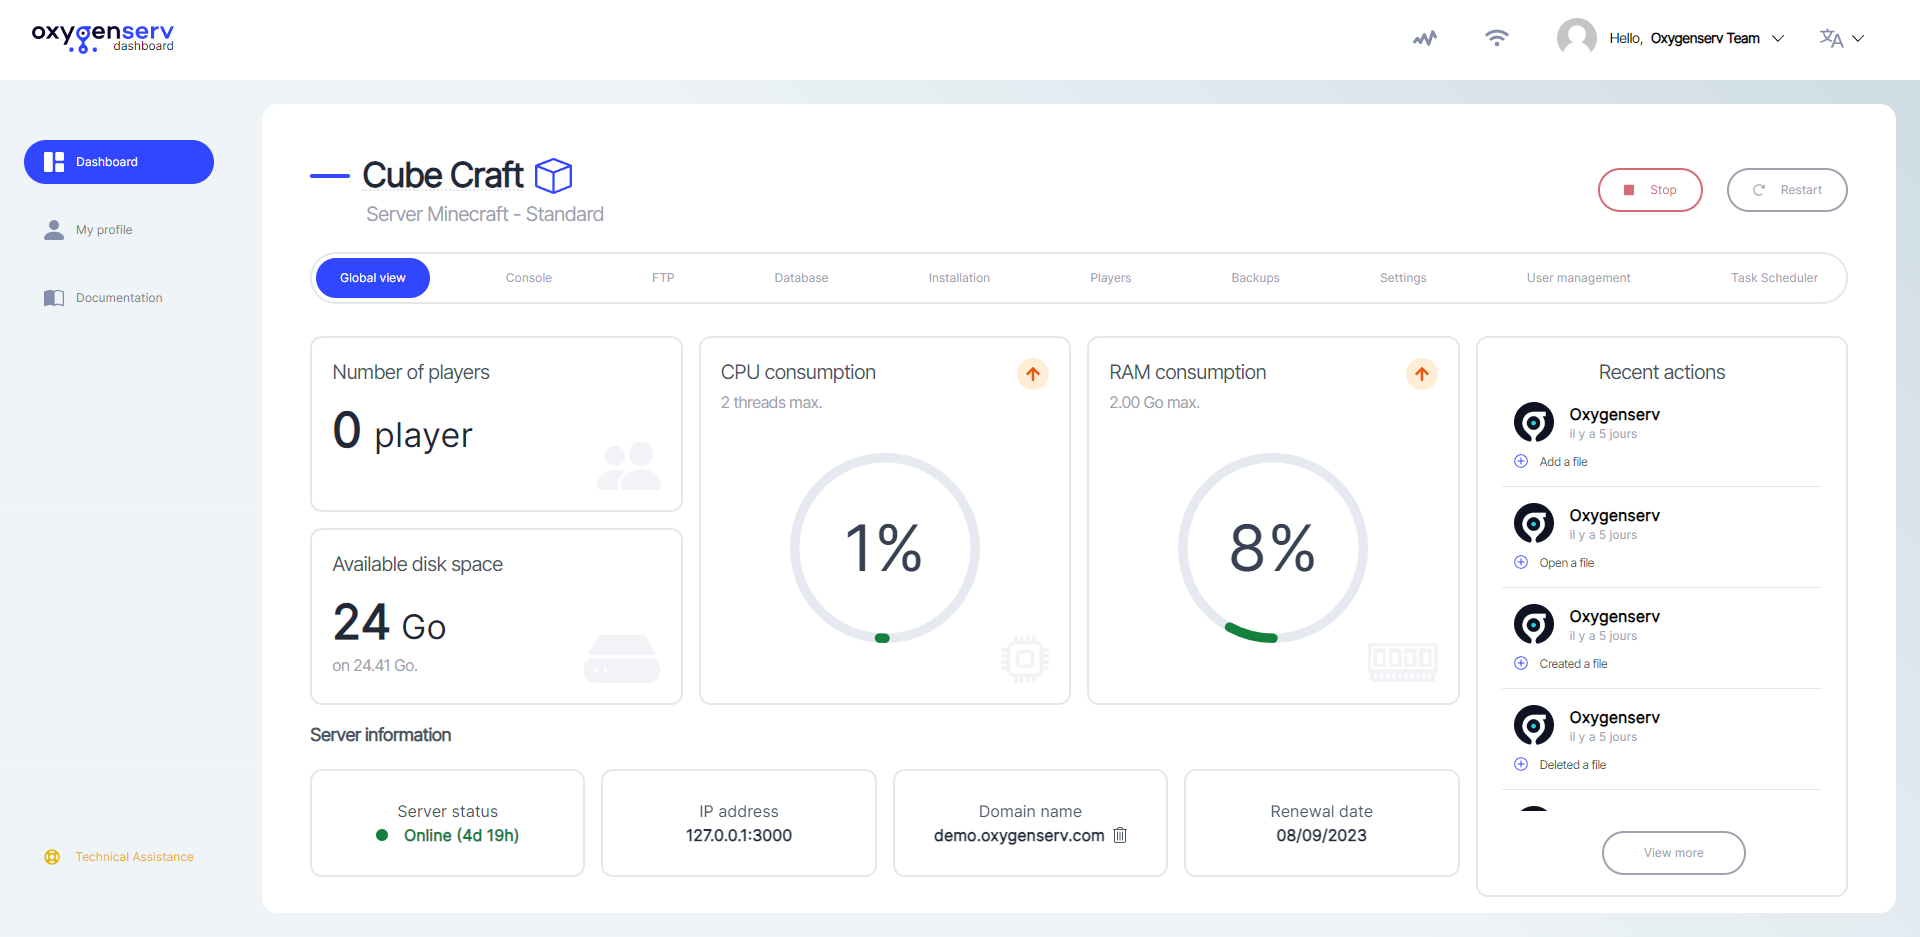The image size is (1920, 937).
Task: Click the 'Online (4d 19h)' server status
Action: point(461,836)
